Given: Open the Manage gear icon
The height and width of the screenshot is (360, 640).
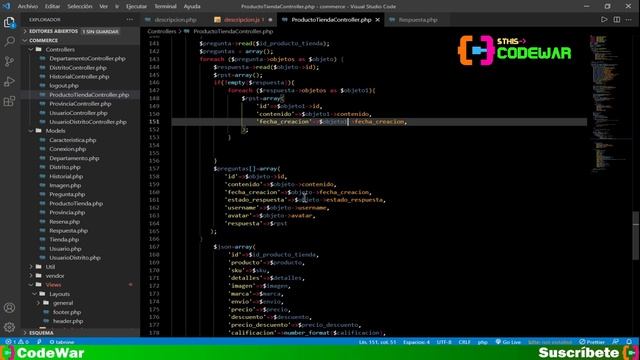Looking at the screenshot, I should coord(9,327).
